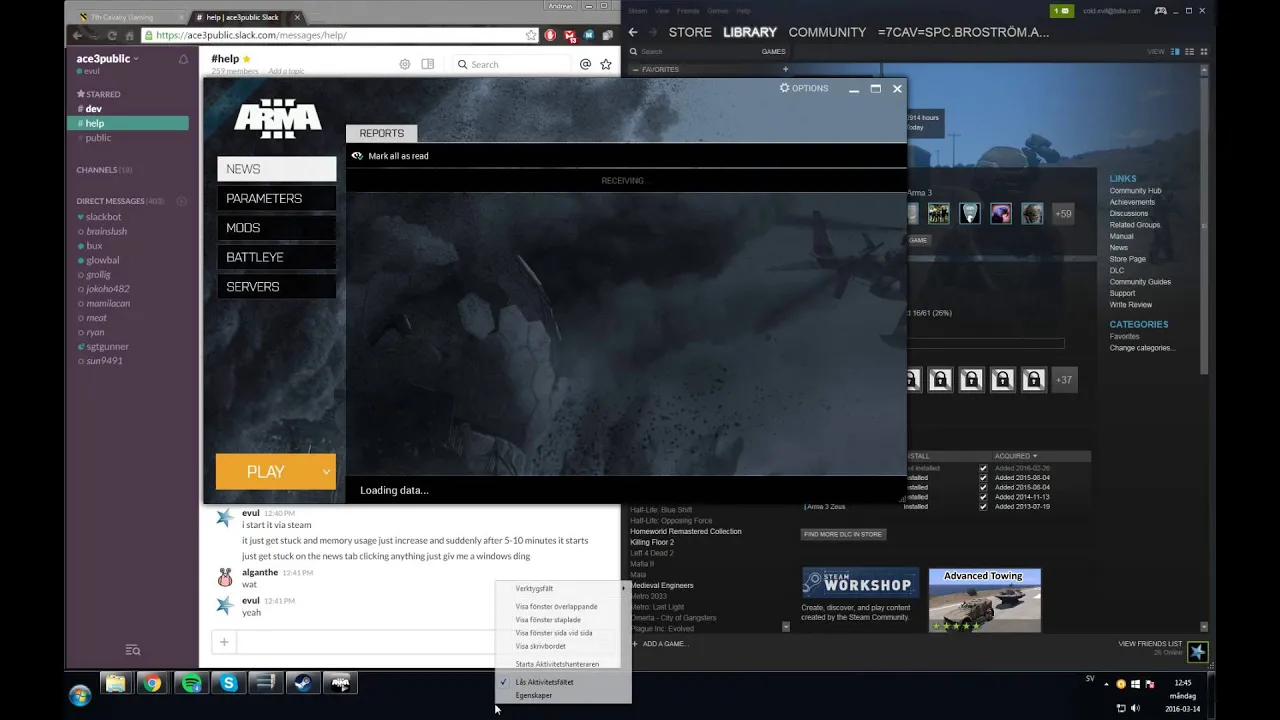The height and width of the screenshot is (720, 1280).
Task: Open Skype from the taskbar
Action: point(229,683)
